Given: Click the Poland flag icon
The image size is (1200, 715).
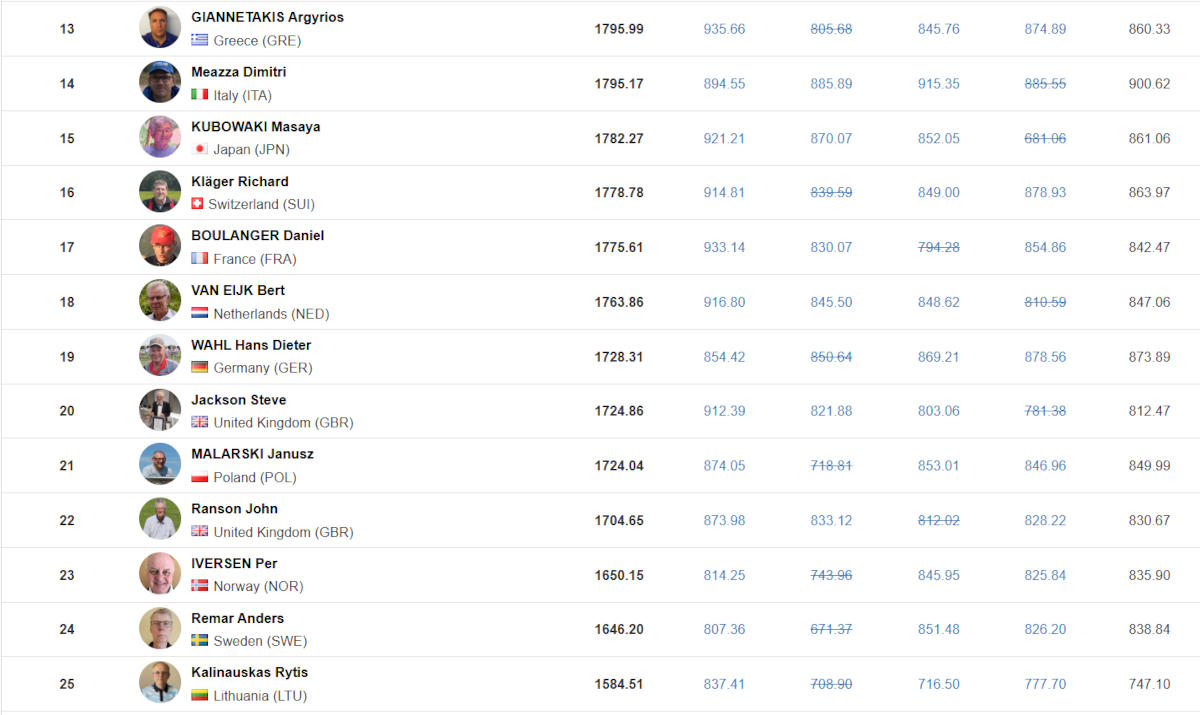Looking at the screenshot, I should 200,477.
